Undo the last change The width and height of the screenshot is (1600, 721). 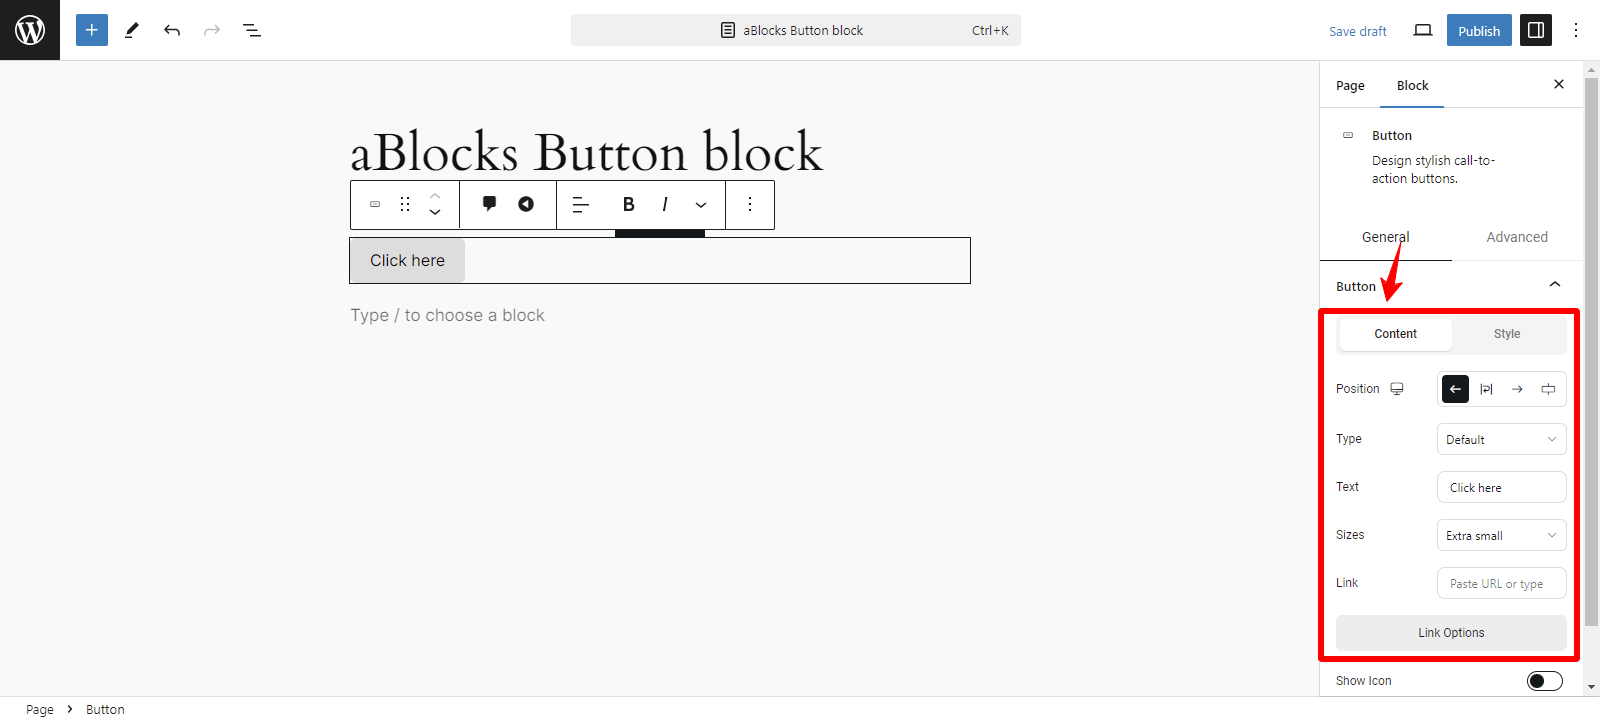click(172, 30)
